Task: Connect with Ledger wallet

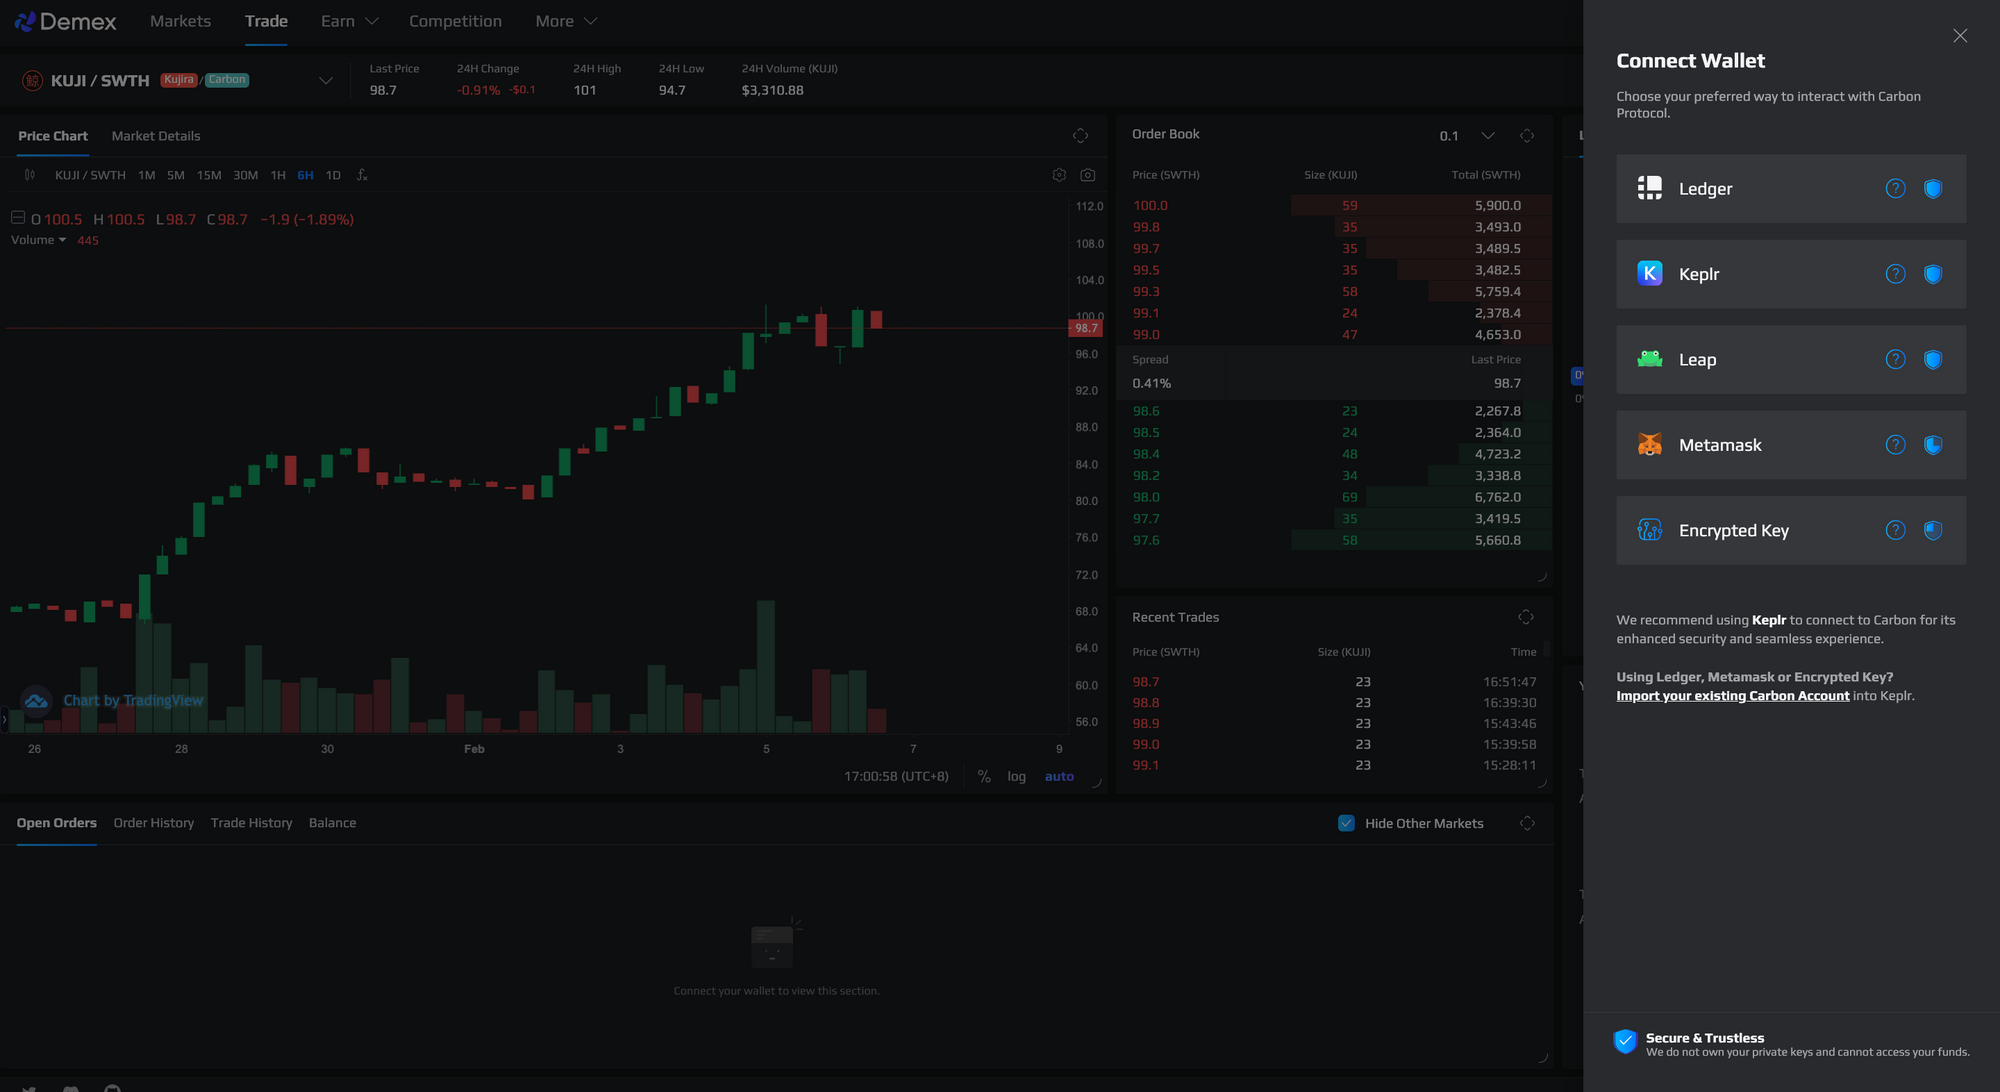Action: 1791,189
